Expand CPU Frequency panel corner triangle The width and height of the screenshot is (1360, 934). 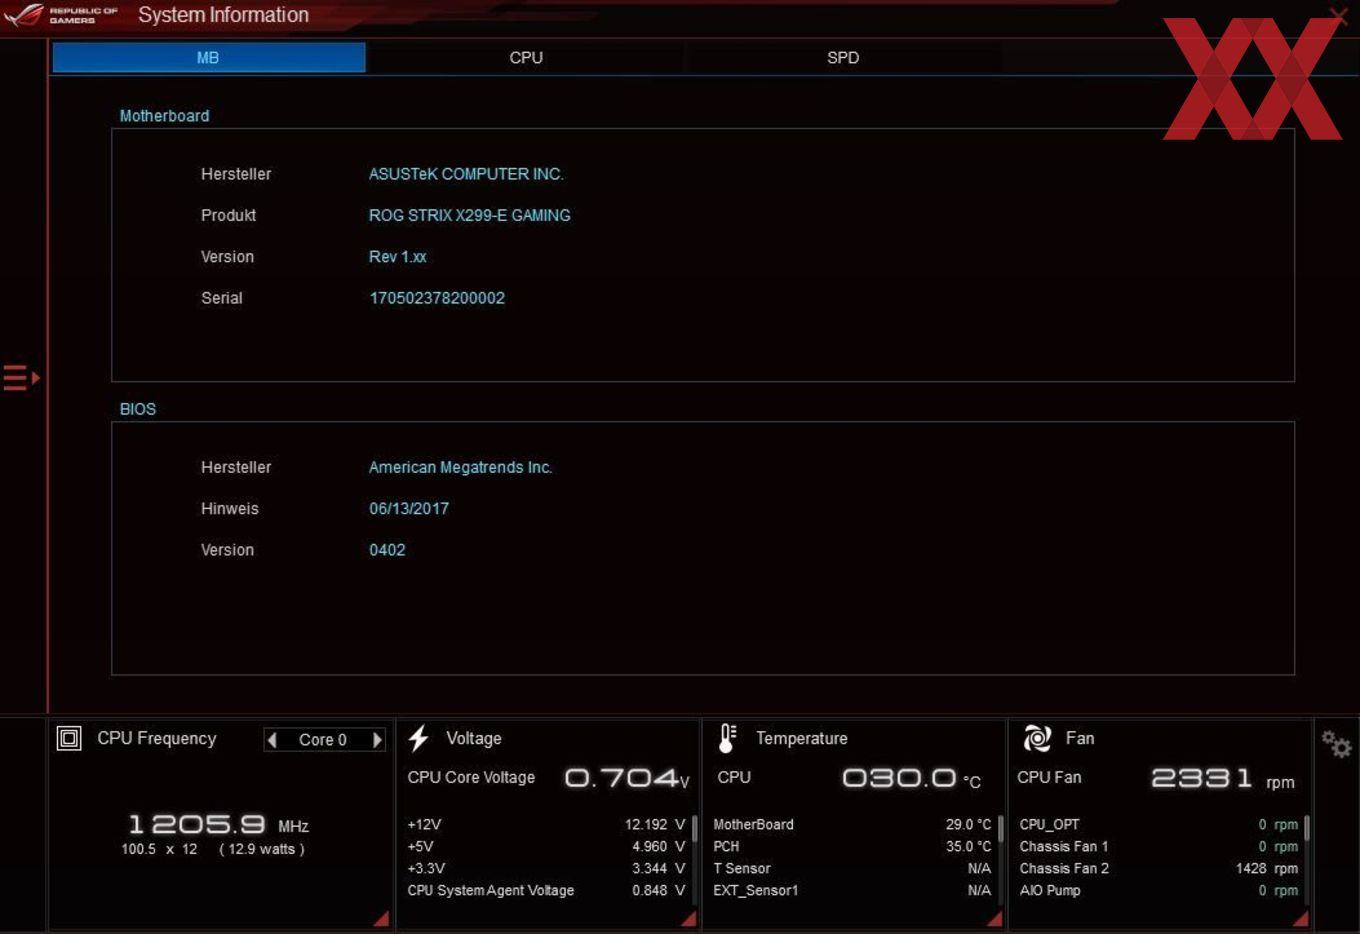point(381,918)
